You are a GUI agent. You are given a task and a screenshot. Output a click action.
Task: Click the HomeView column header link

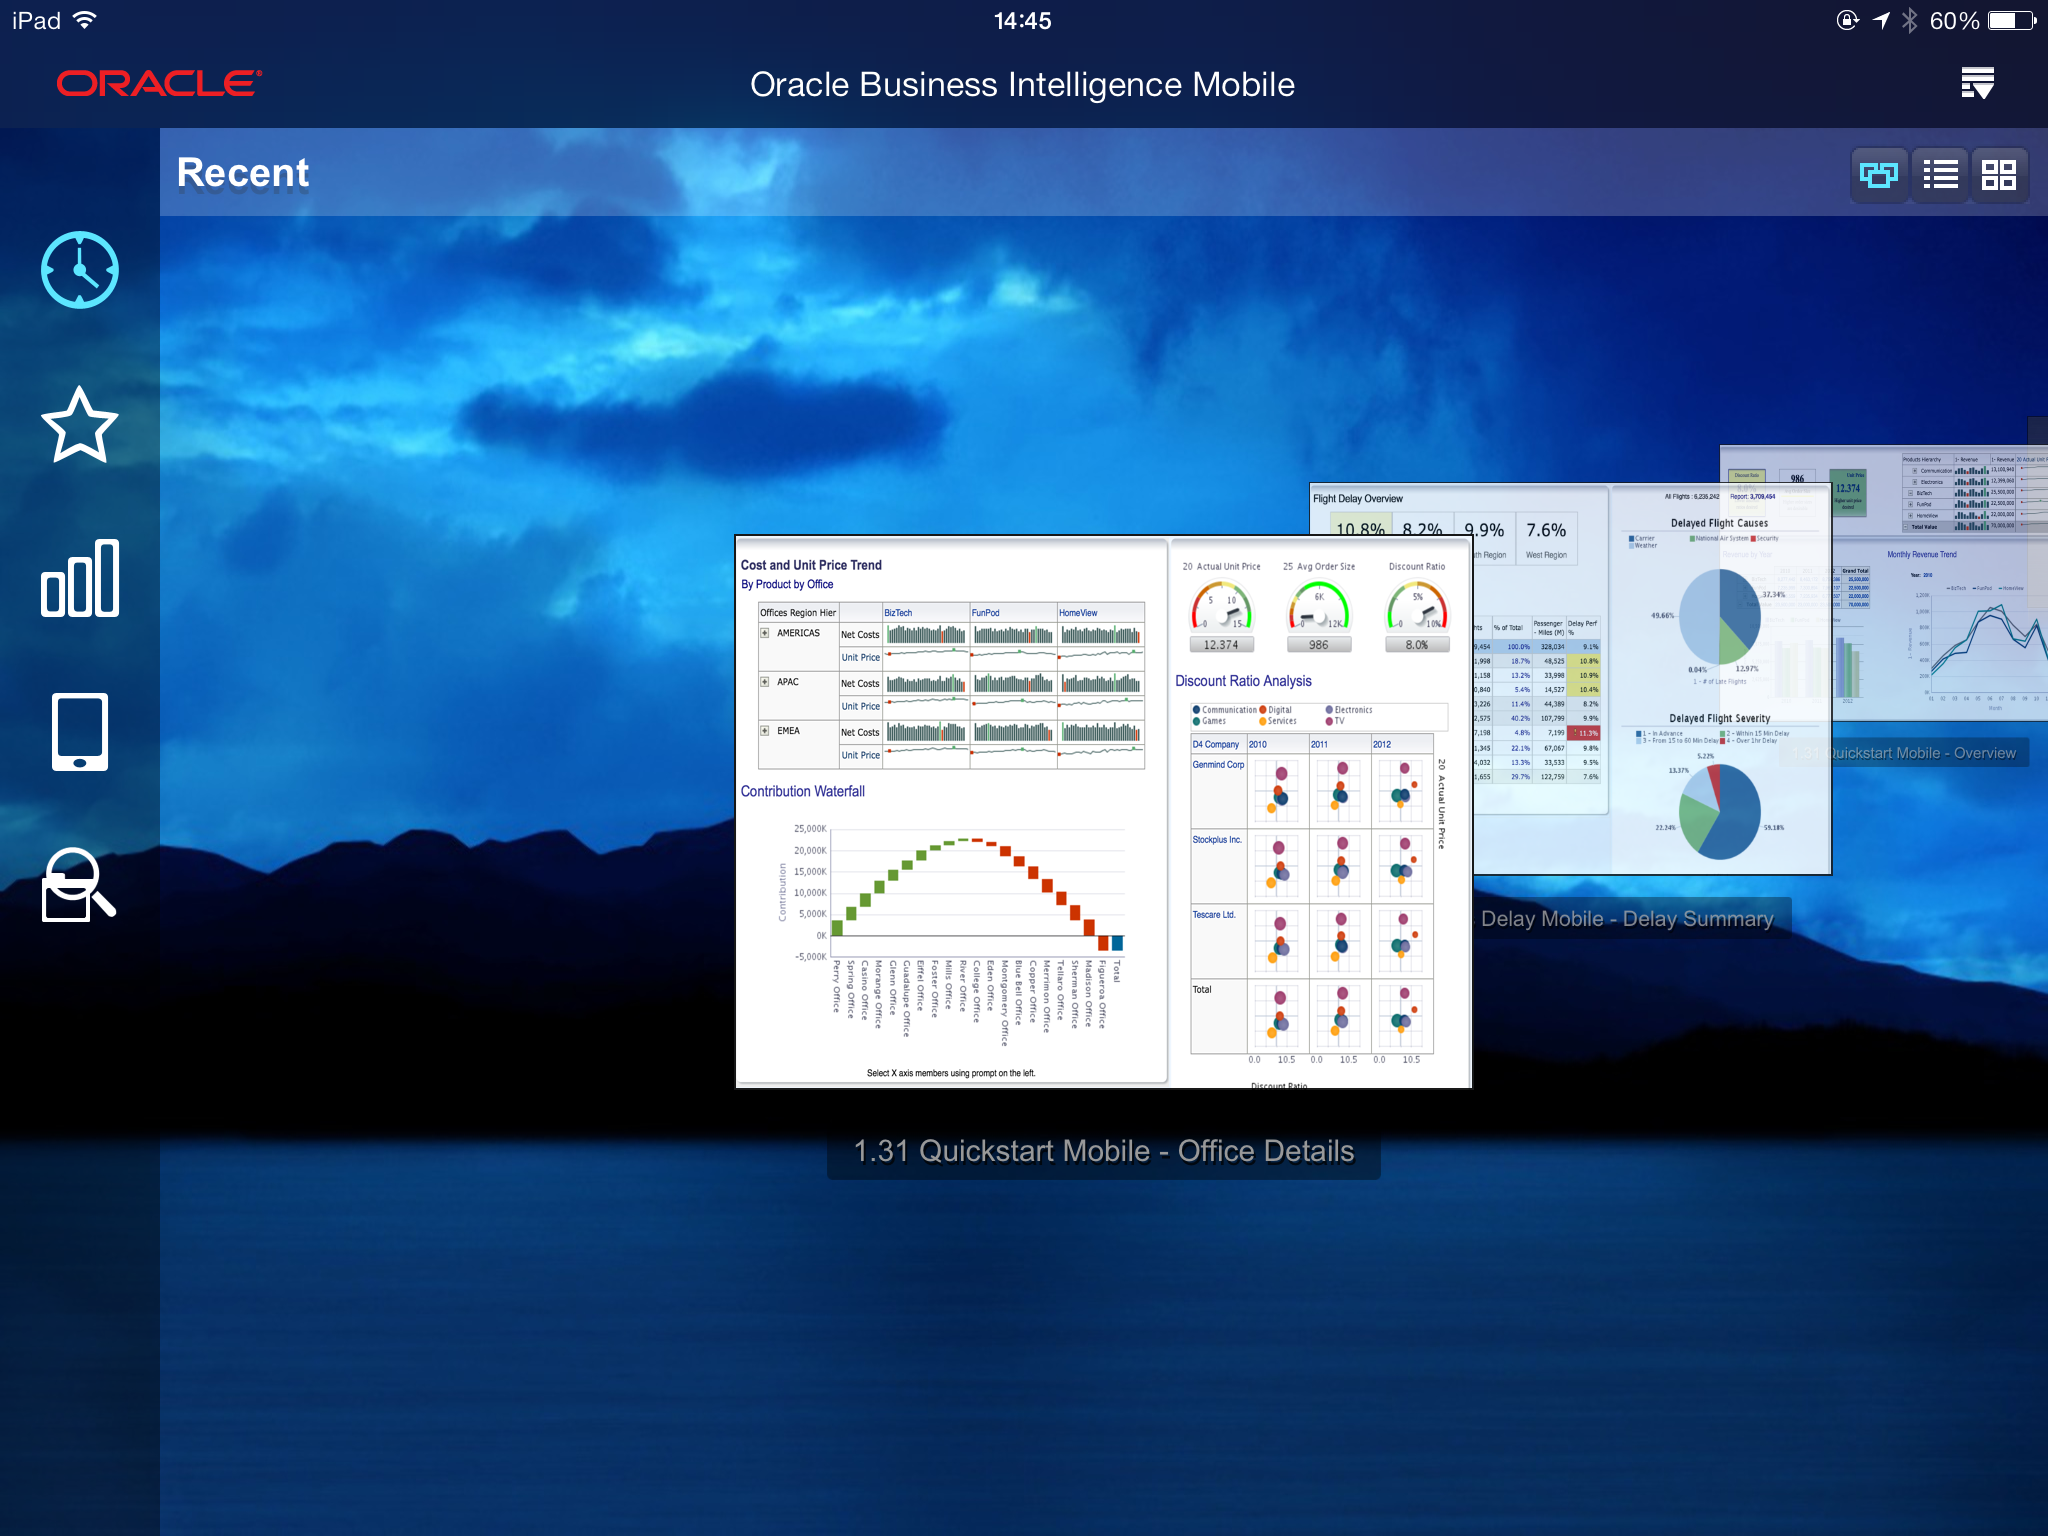click(1078, 613)
